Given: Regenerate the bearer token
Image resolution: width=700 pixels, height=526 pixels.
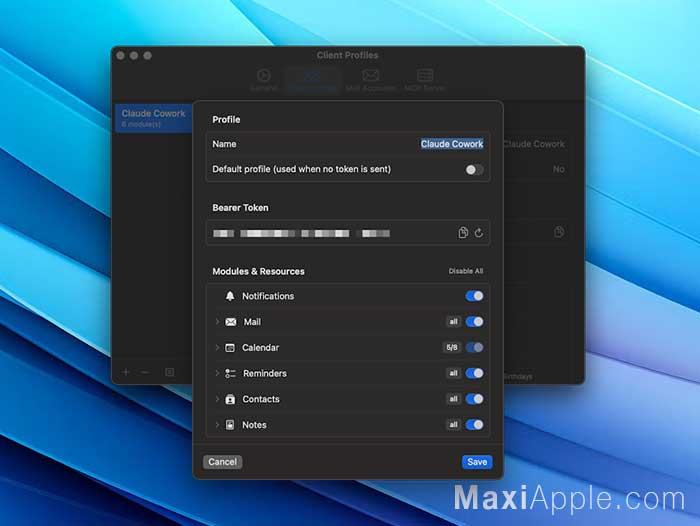Looking at the screenshot, I should [479, 233].
